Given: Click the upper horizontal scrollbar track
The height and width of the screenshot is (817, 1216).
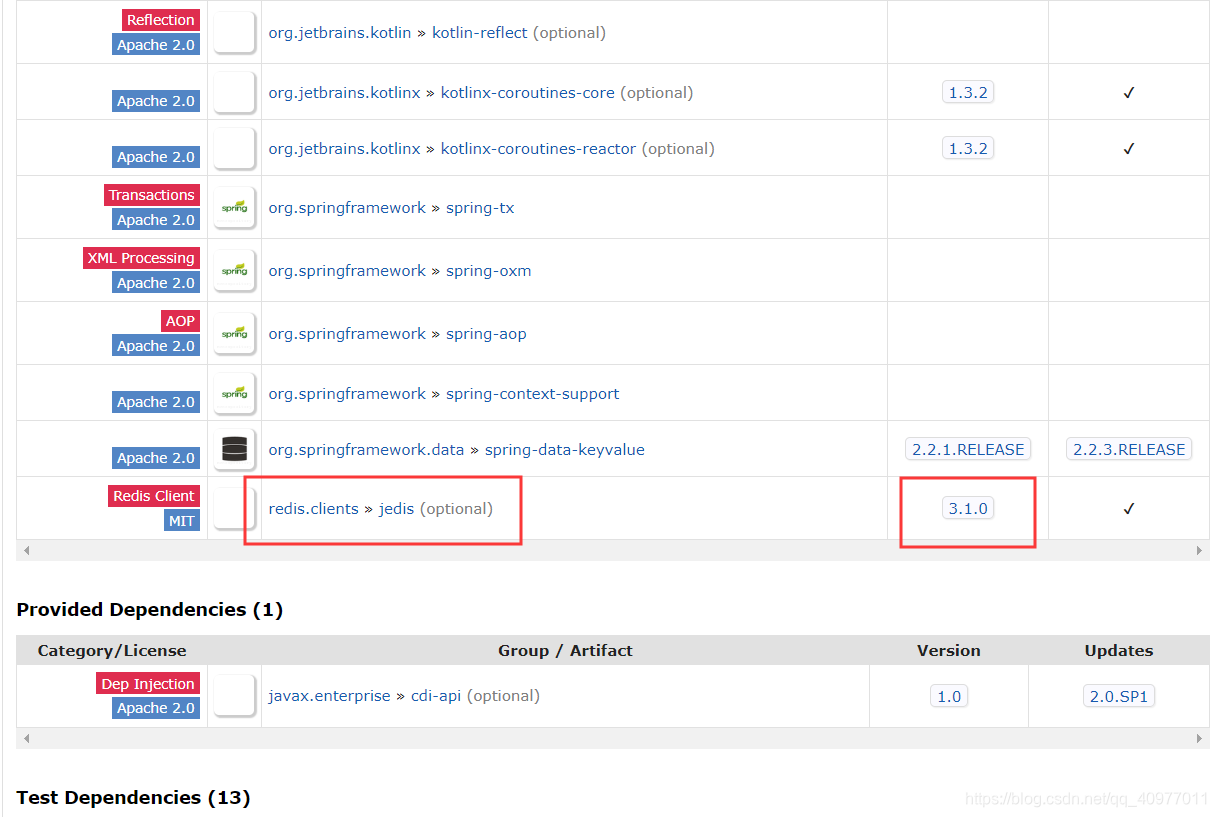Looking at the screenshot, I should point(613,550).
